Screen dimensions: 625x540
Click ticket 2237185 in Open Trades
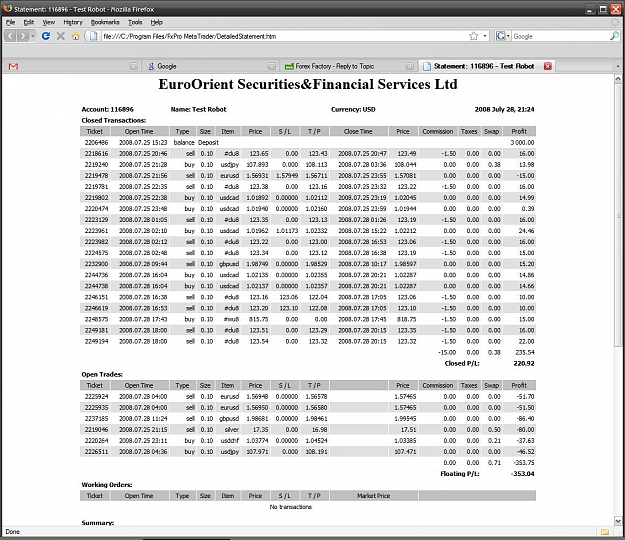(x=96, y=418)
